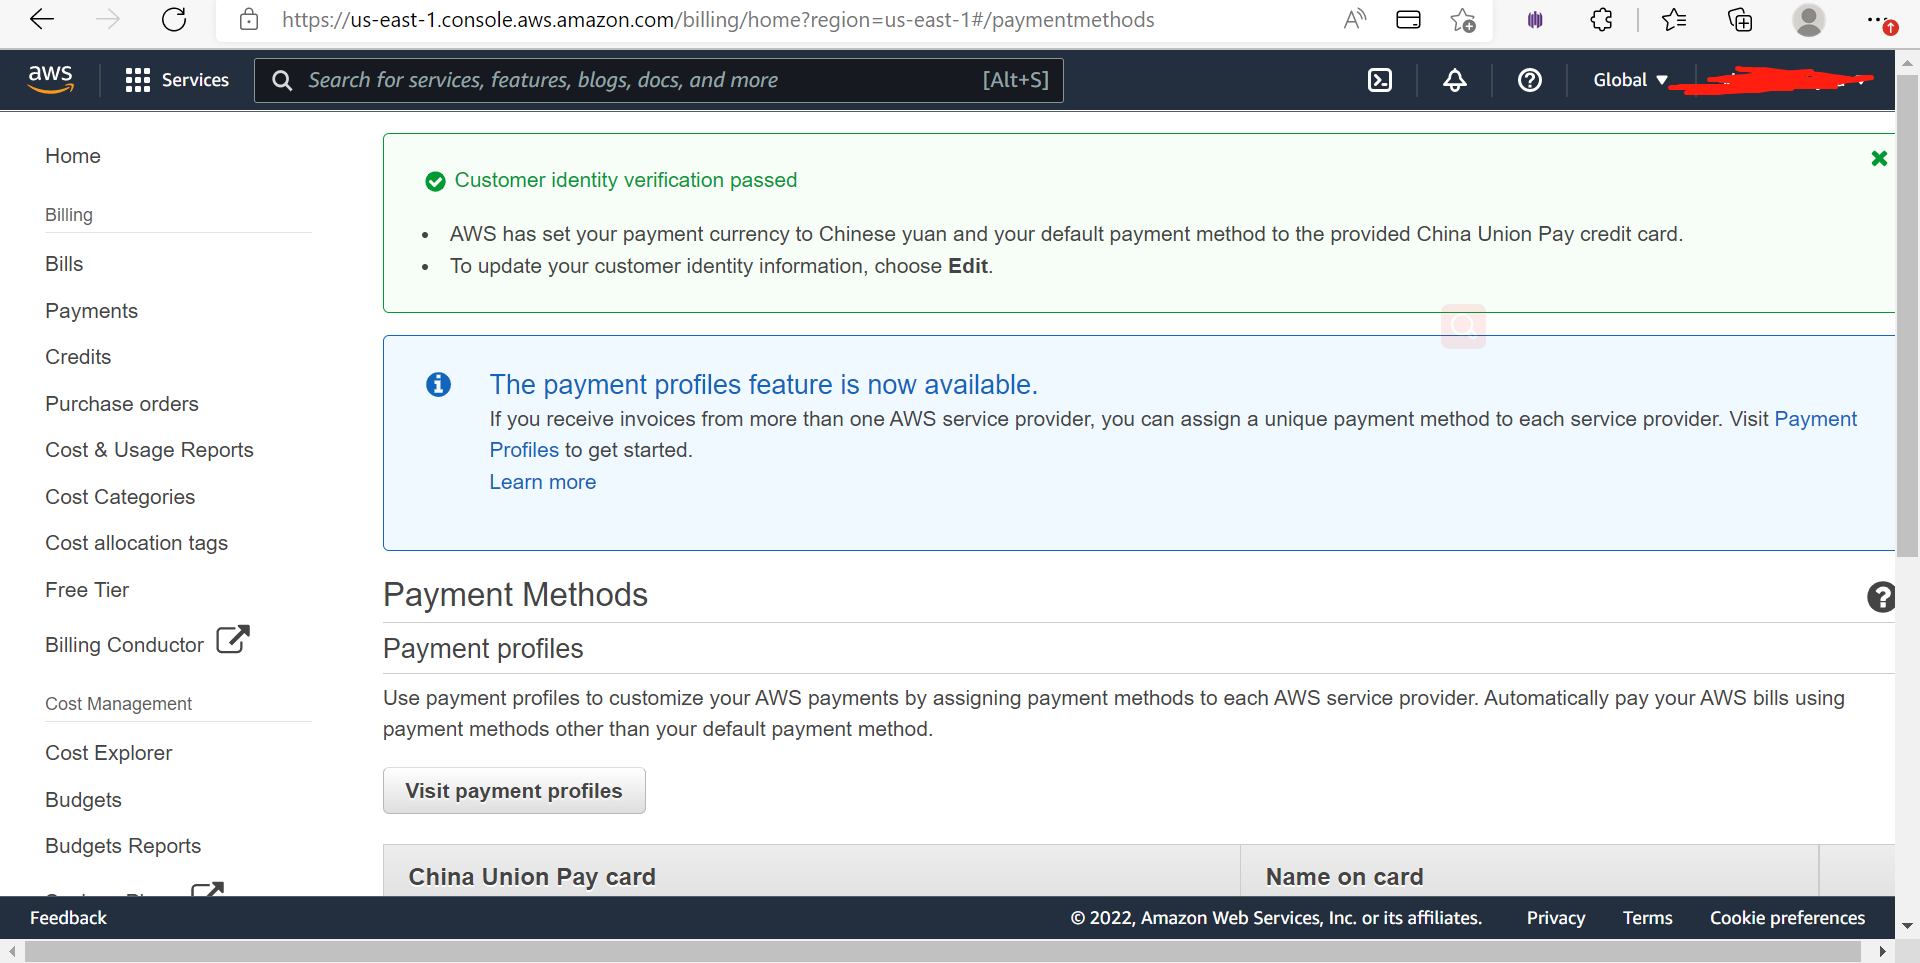Screen dimensions: 1920x963
Task: Click the Customer identity verification passed heading
Action: tap(626, 180)
